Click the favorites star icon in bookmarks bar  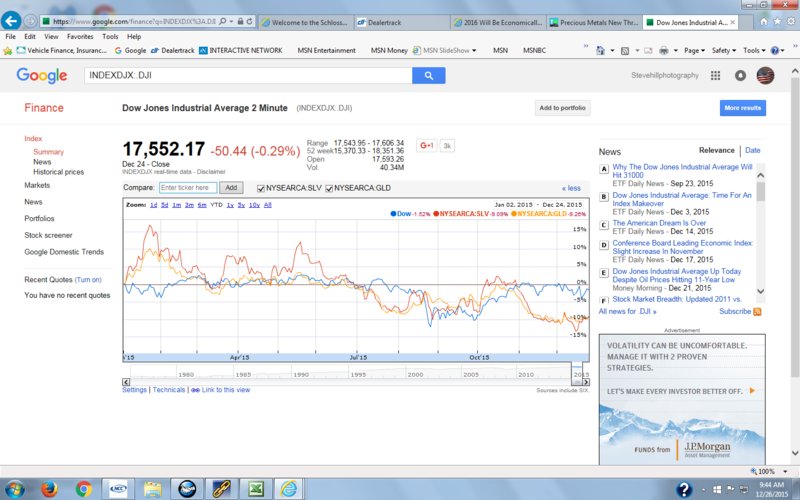pos(8,51)
